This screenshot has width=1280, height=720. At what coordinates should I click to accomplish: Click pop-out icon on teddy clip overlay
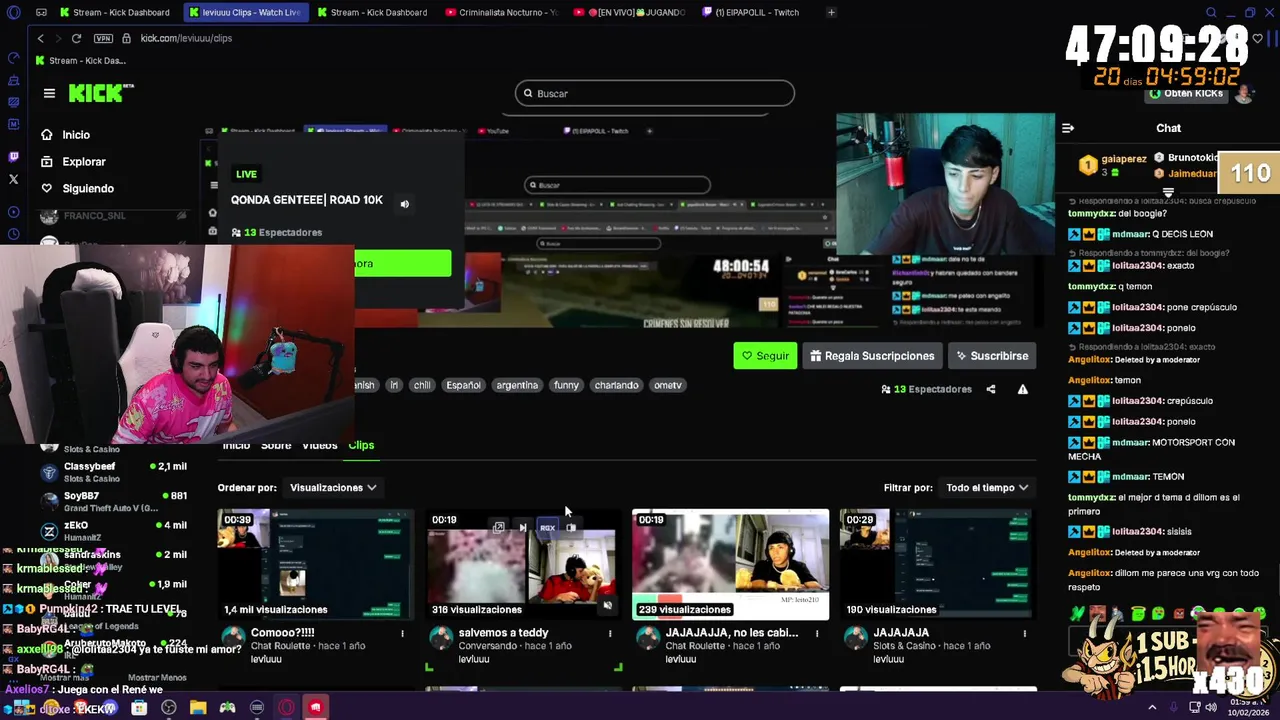(498, 527)
